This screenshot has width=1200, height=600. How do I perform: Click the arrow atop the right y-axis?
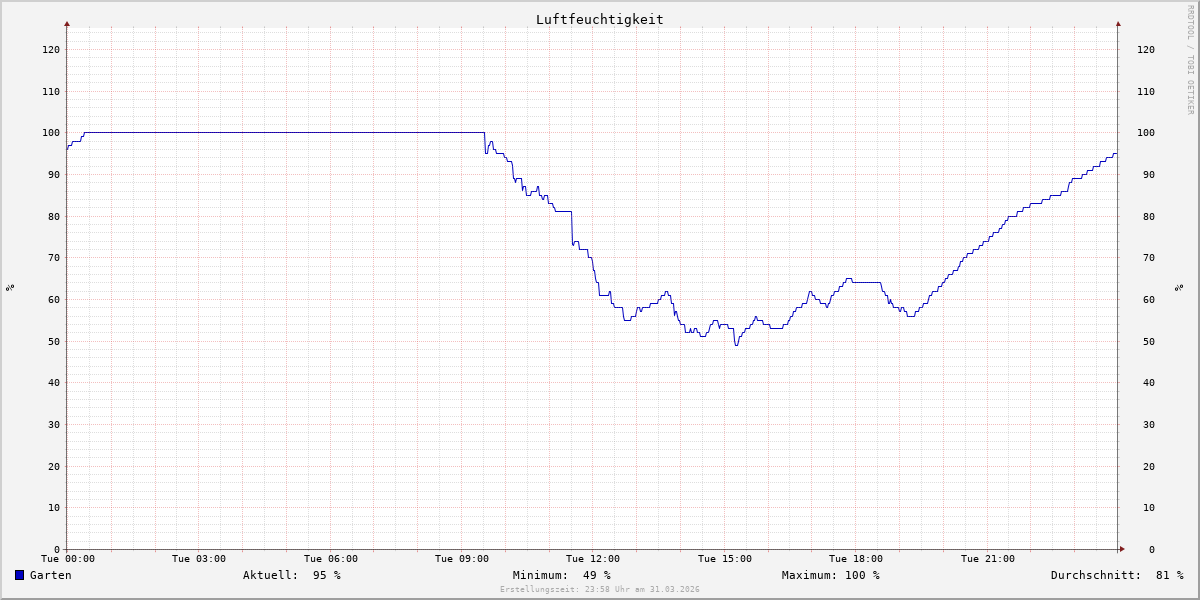tap(1118, 23)
